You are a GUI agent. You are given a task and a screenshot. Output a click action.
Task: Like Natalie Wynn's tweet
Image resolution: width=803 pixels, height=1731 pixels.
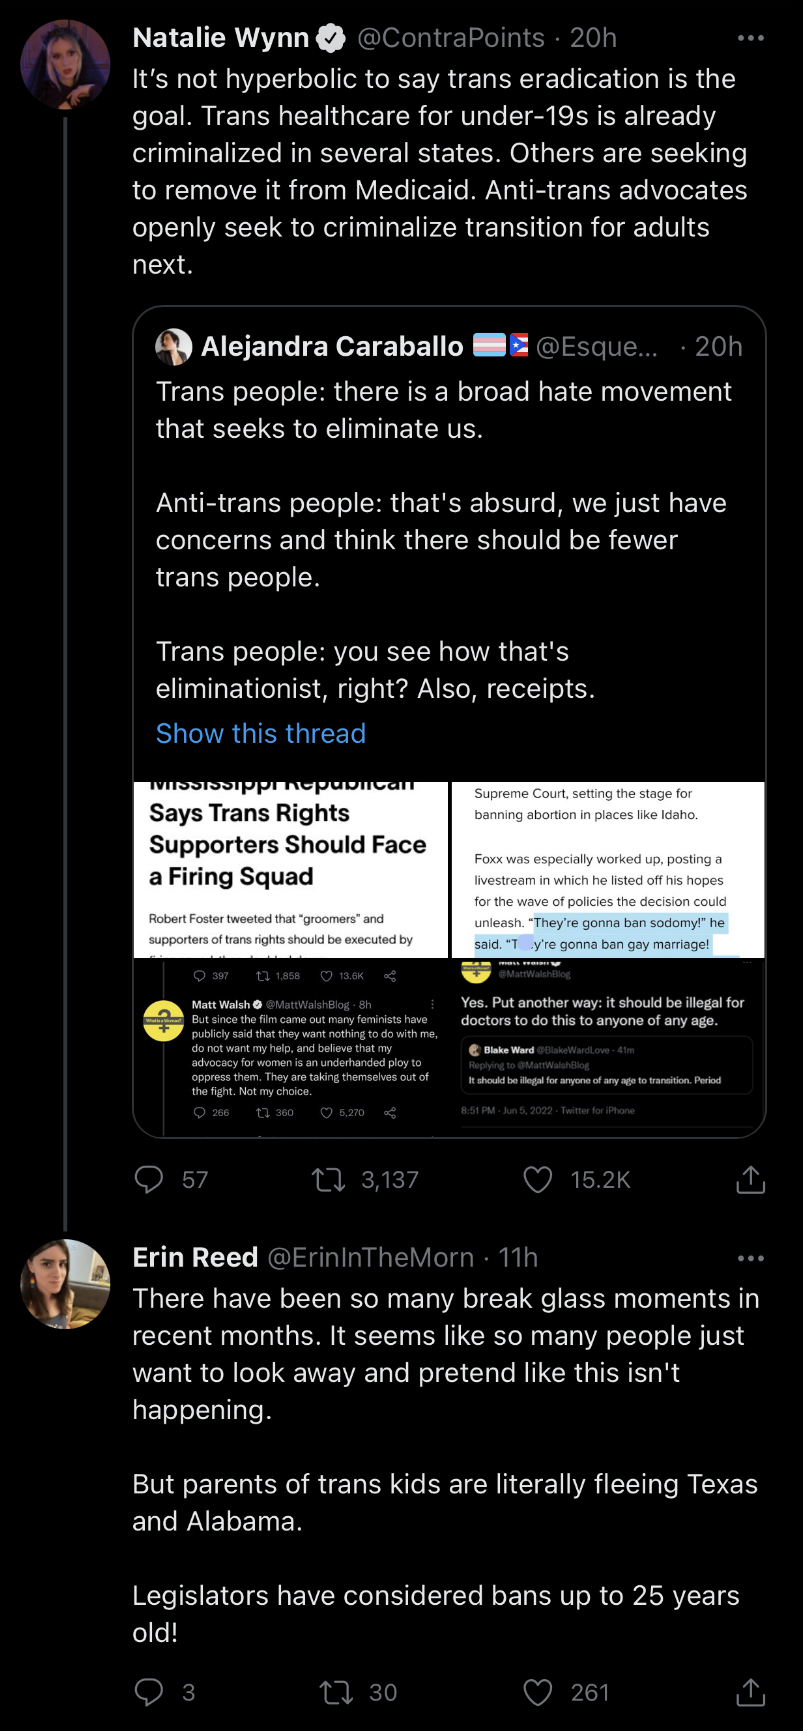pos(538,1180)
